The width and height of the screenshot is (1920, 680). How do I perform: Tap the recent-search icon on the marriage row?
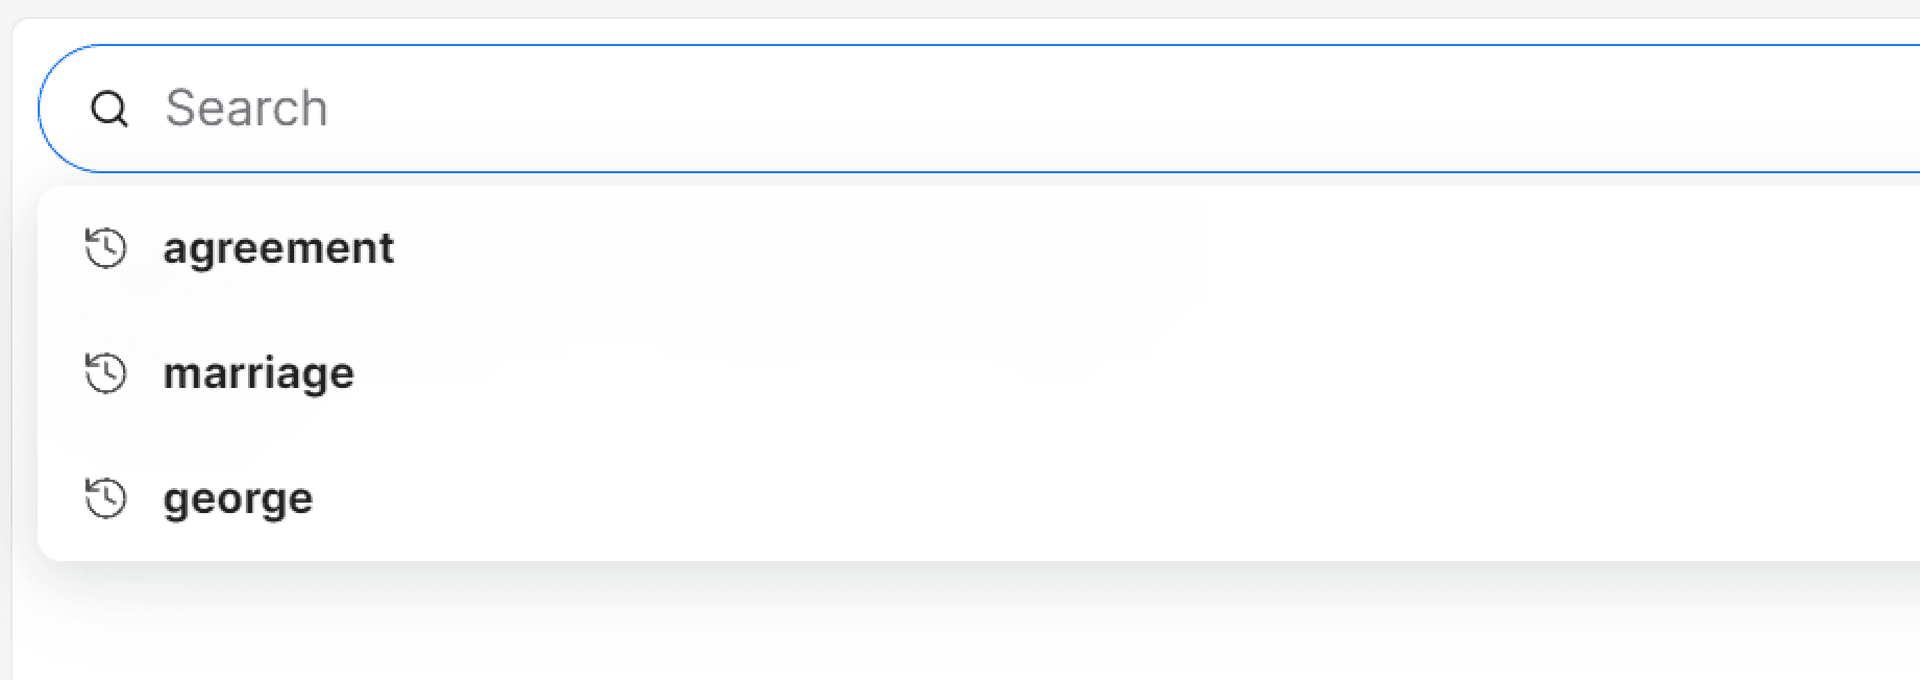tap(106, 373)
